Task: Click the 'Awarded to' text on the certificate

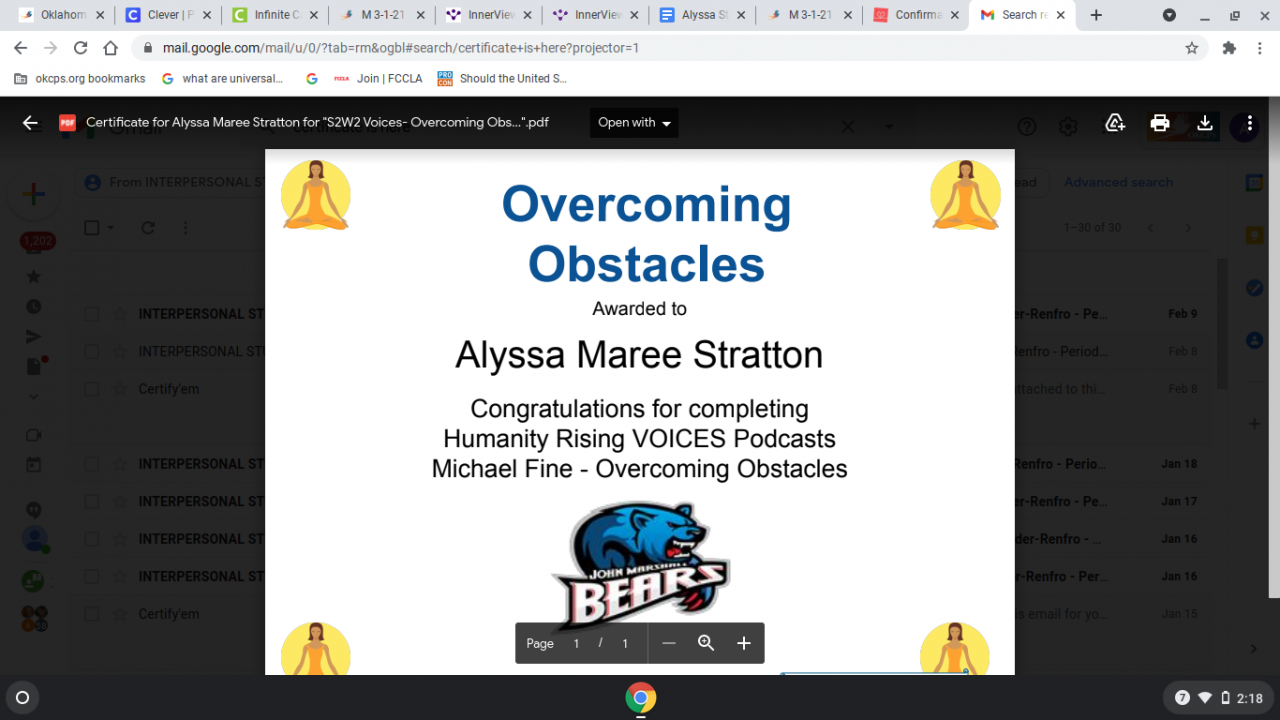Action: [639, 308]
